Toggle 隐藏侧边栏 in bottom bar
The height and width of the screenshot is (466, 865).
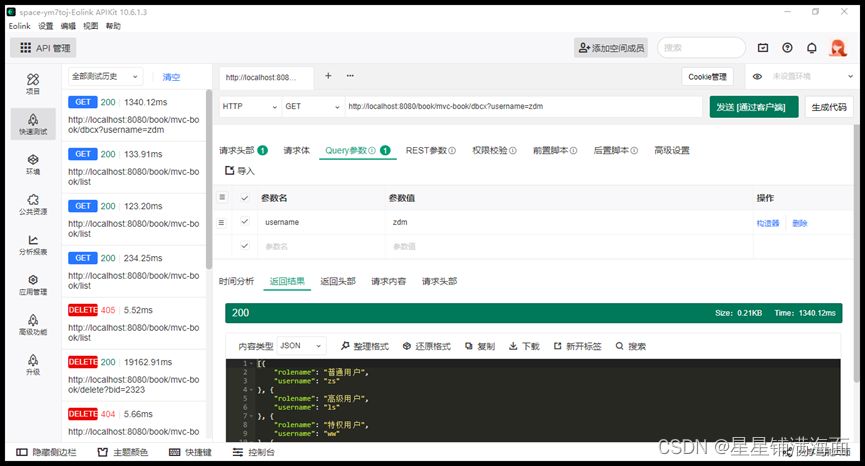pyautogui.click(x=46, y=452)
